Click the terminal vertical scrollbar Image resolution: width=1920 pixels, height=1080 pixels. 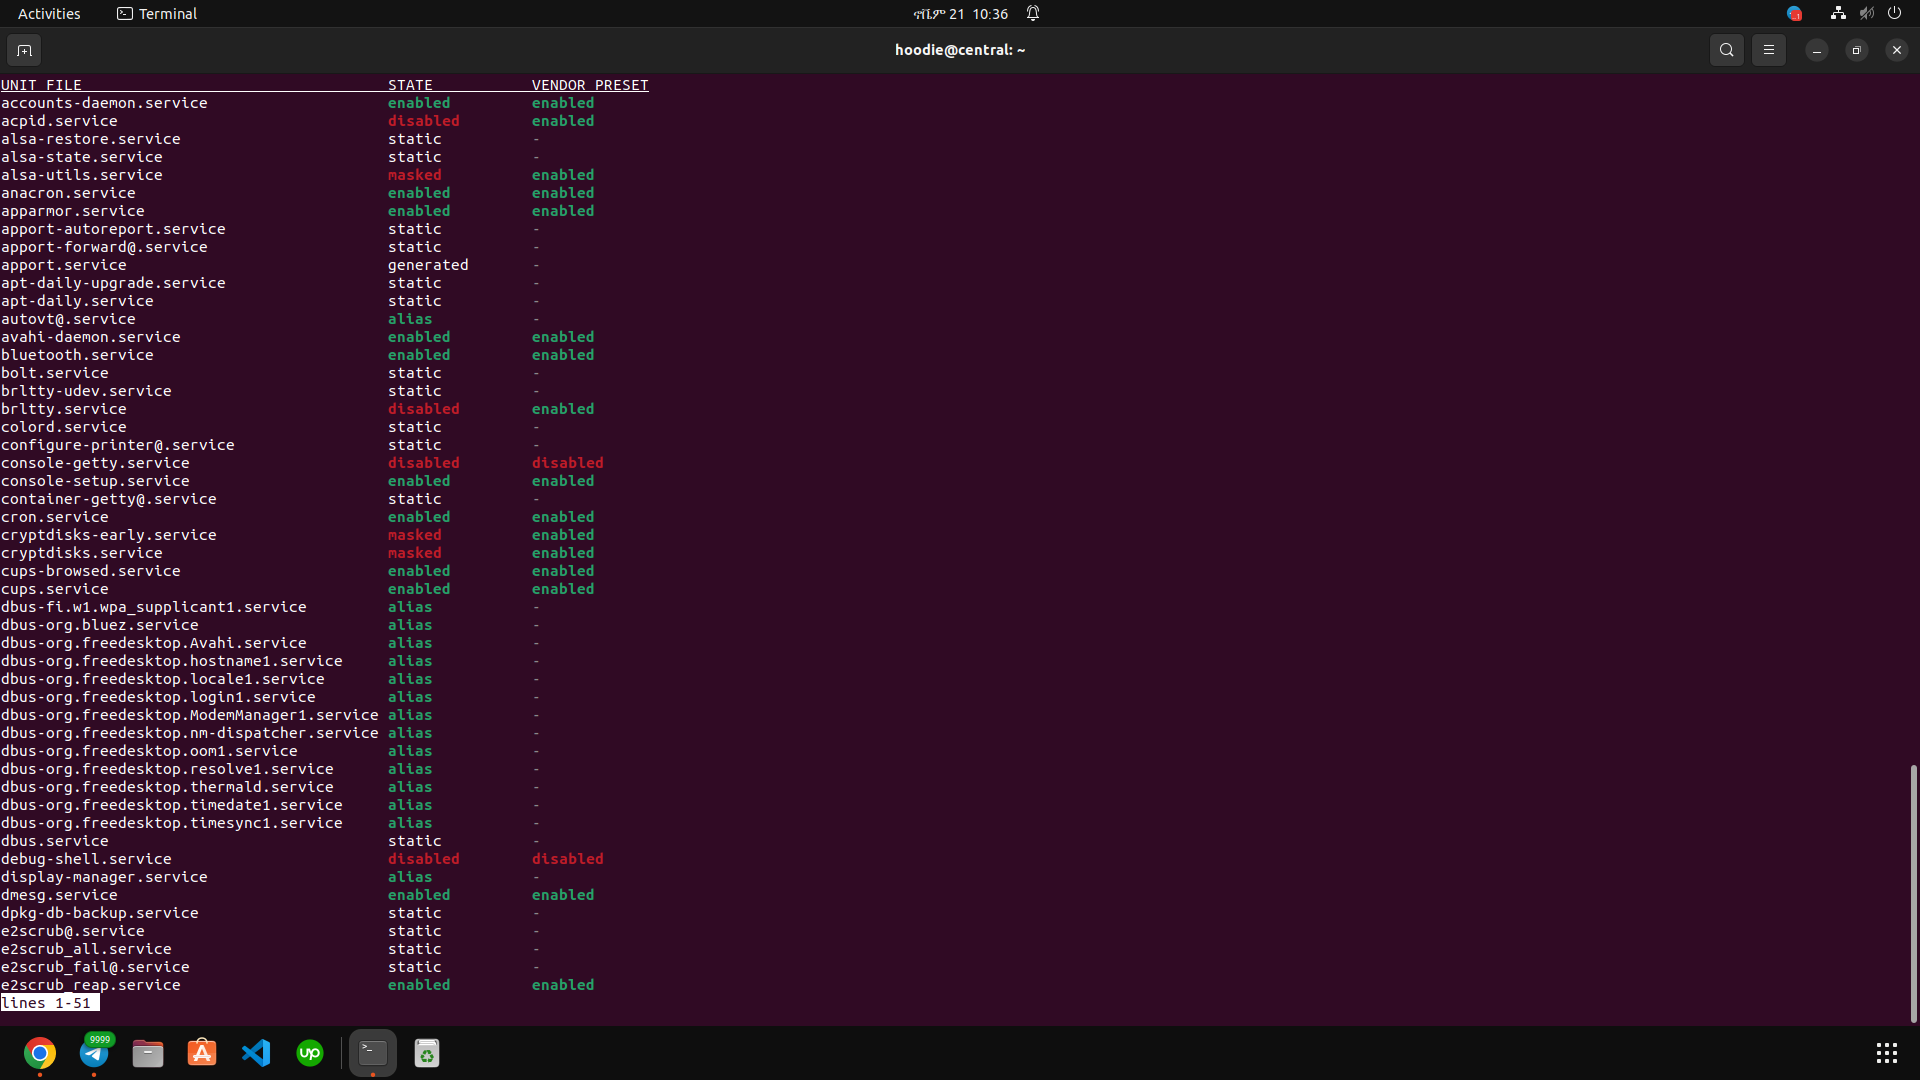tap(1913, 892)
